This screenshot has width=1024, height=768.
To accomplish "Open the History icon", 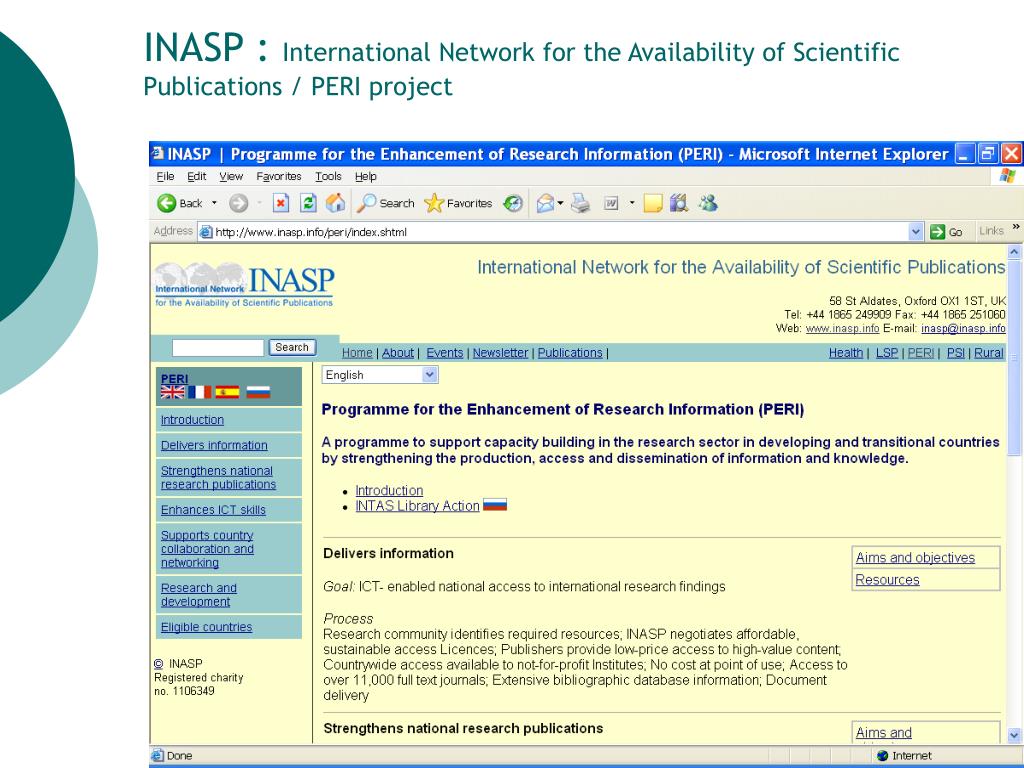I will coord(513,204).
